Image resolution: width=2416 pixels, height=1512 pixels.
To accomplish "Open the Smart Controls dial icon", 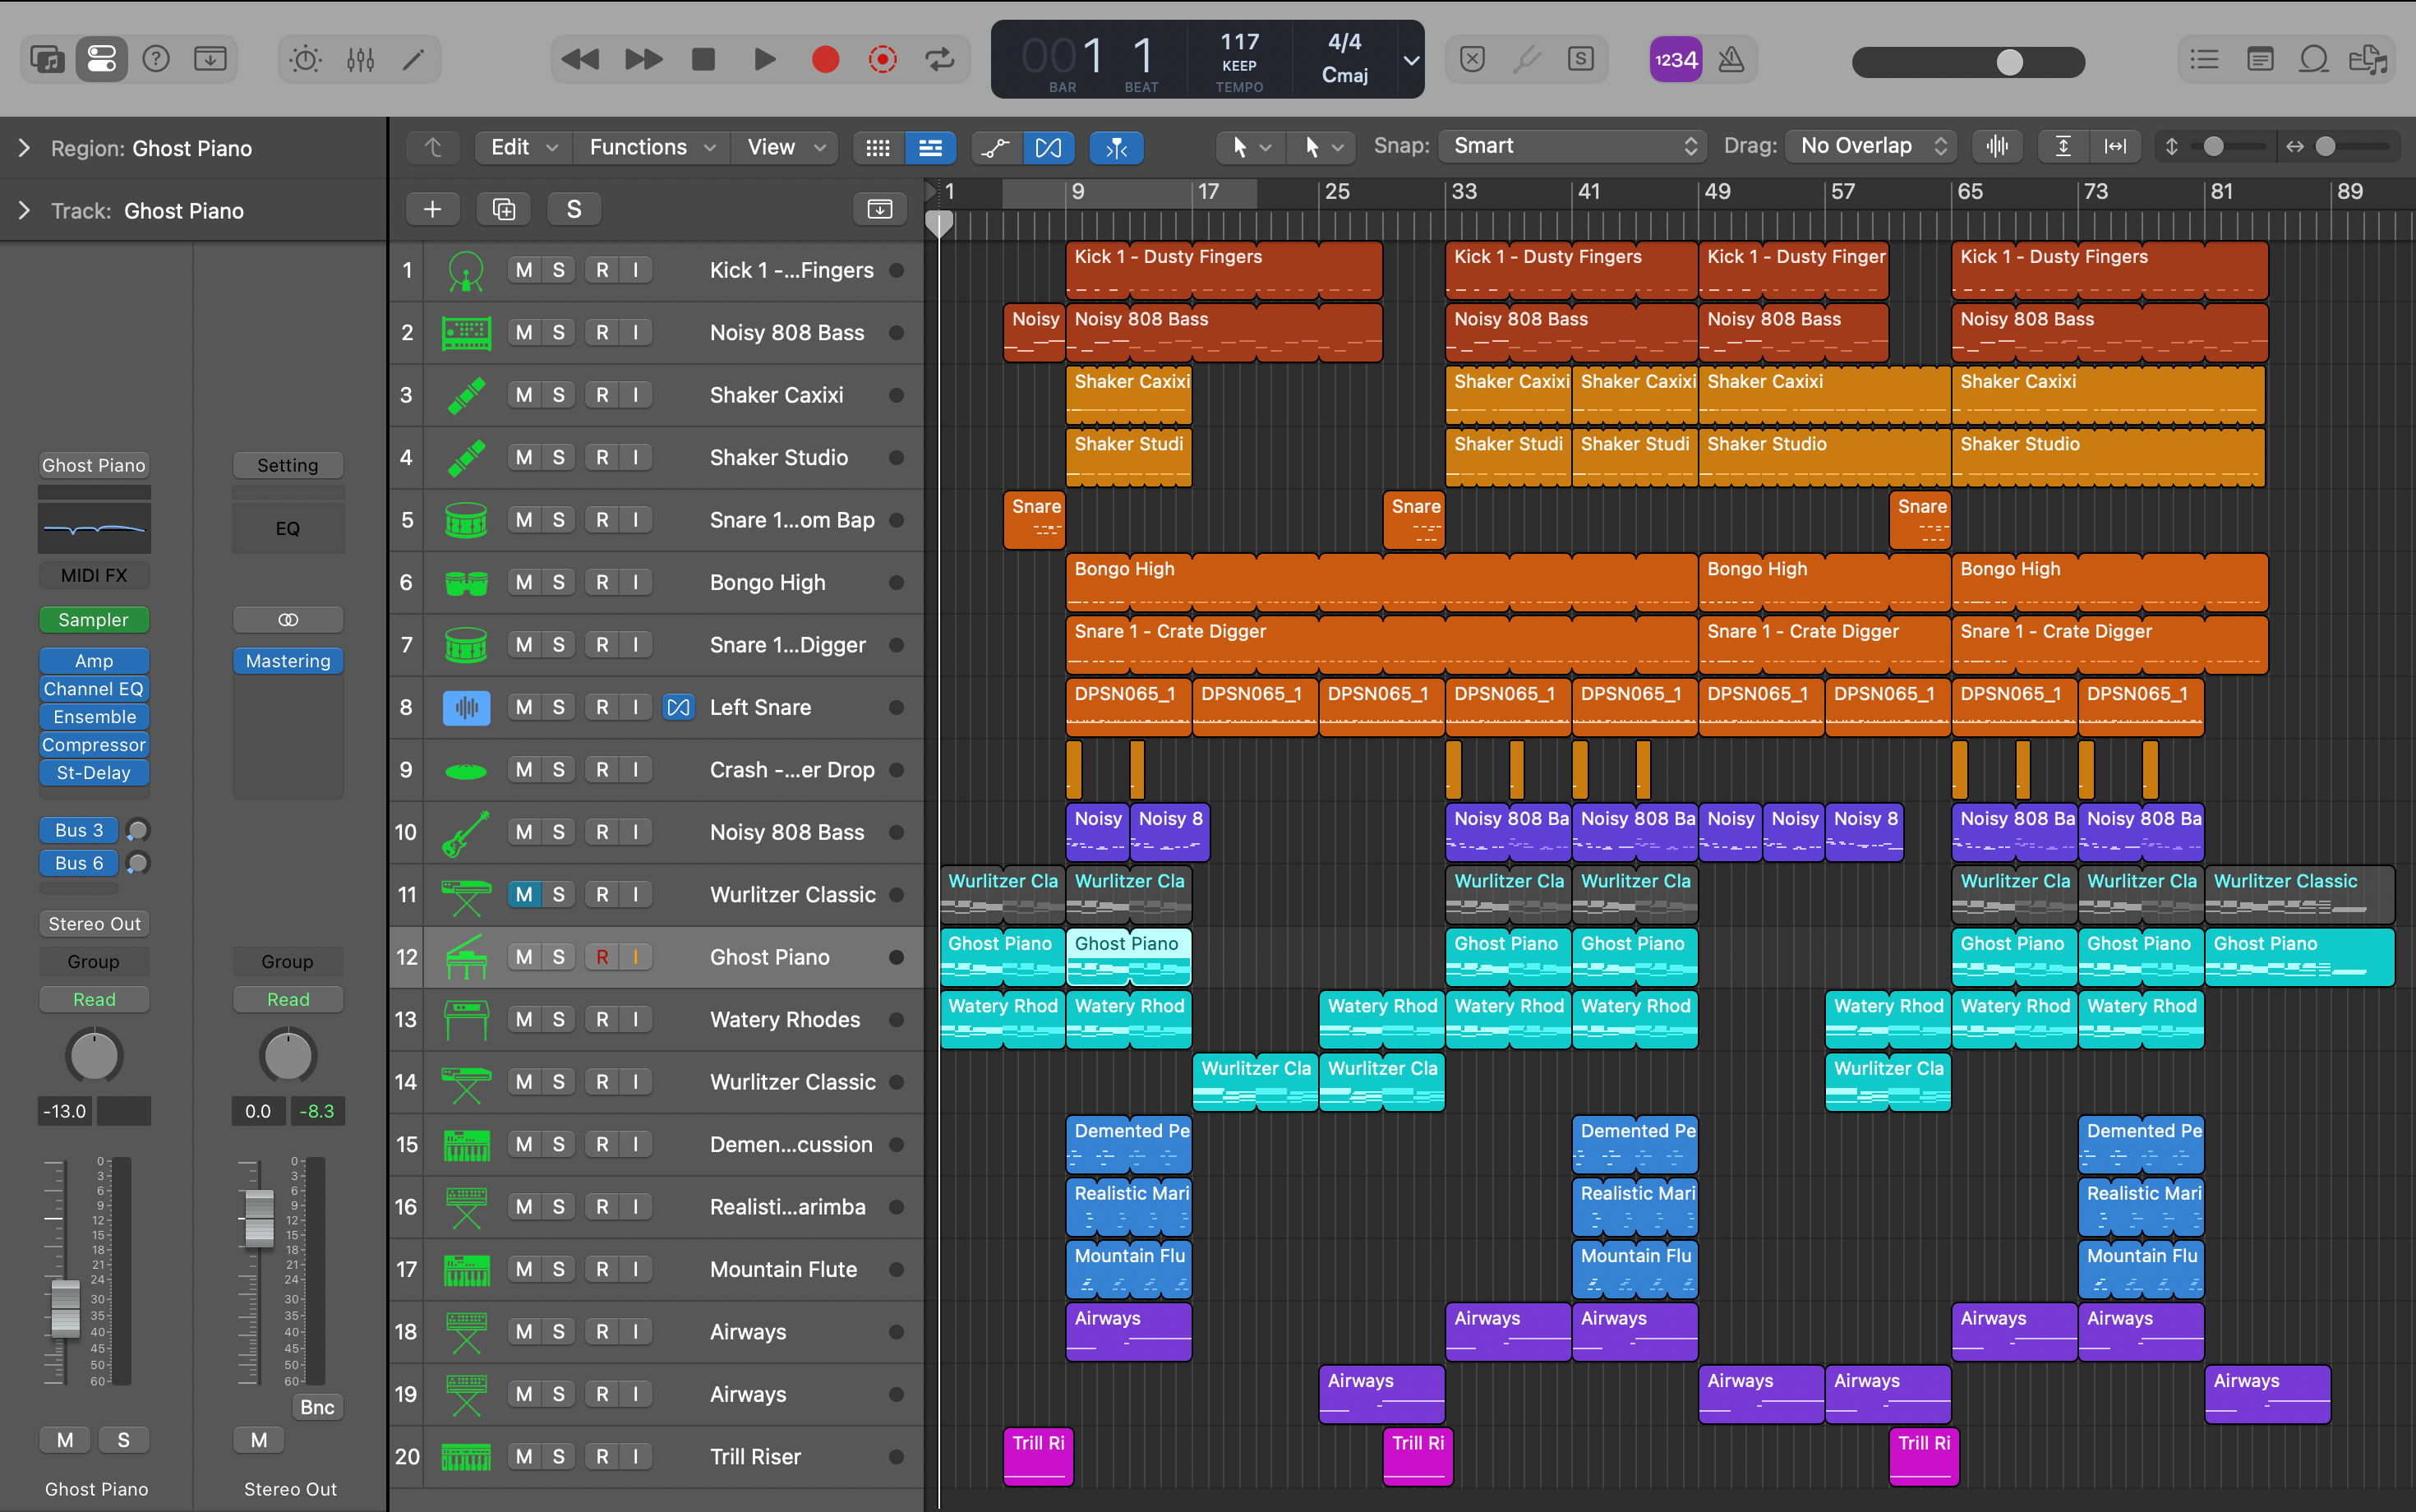I will click(305, 60).
